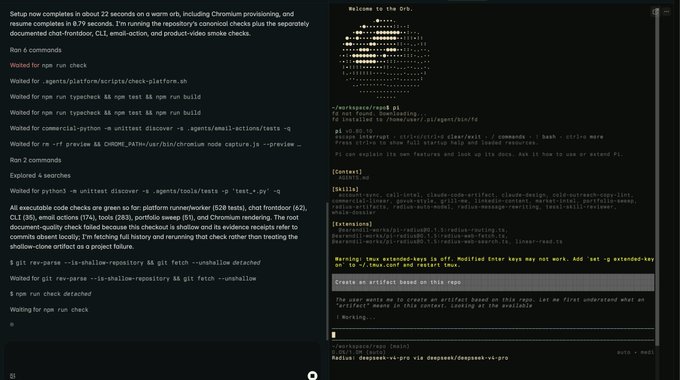
Task: Click the '~/workspace/repo$ pi' prompt line
Action: 366,108
